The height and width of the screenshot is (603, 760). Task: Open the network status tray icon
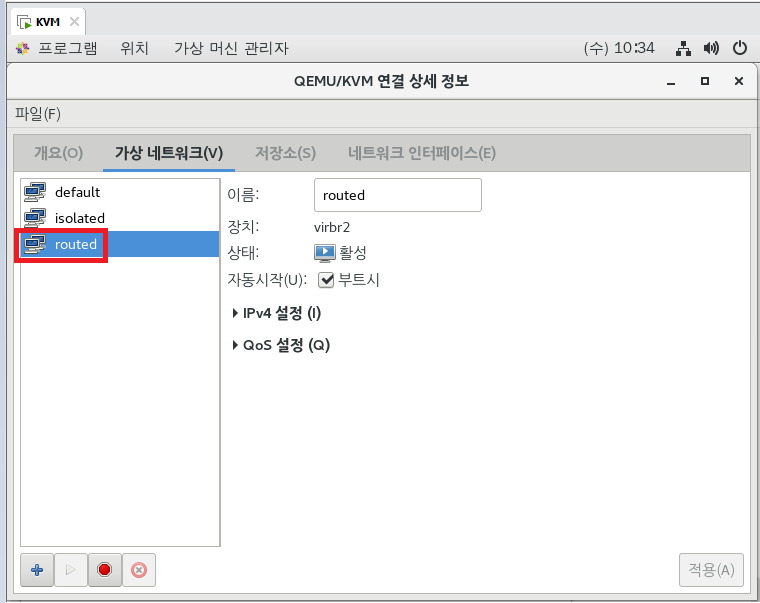[683, 48]
